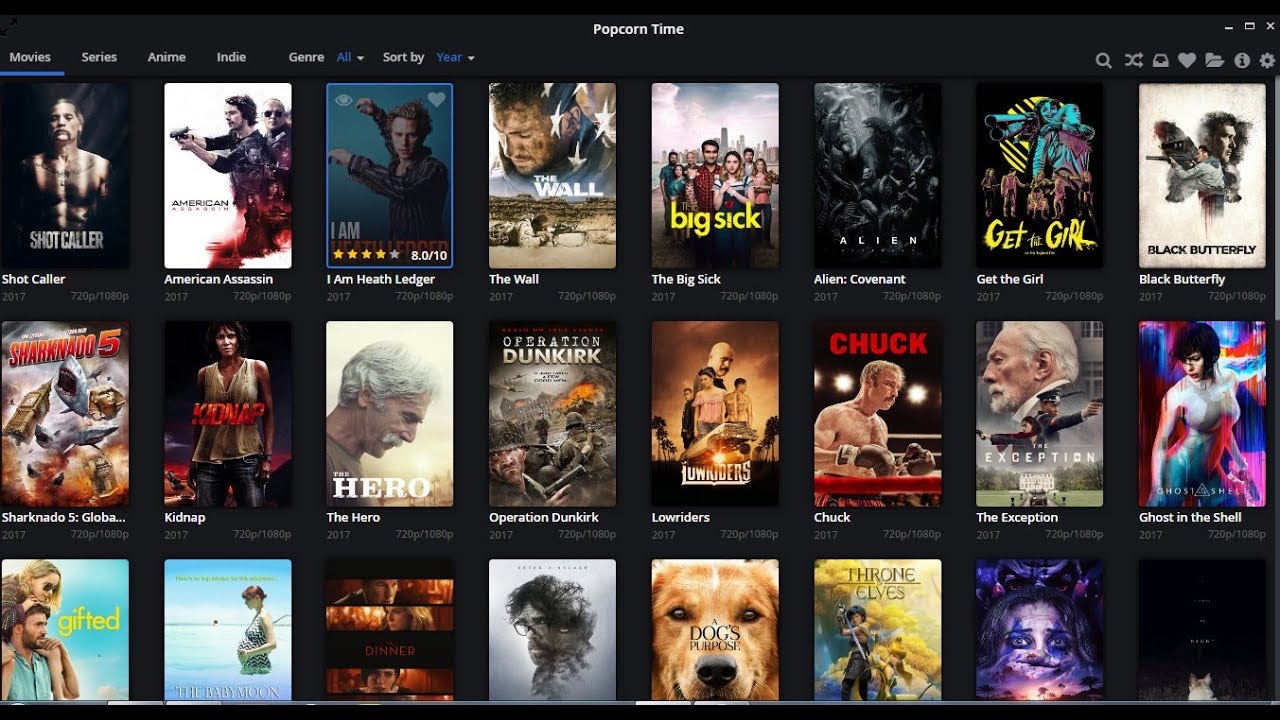This screenshot has height=720, width=1280.
Task: Open the search icon in toolbar
Action: pyautogui.click(x=1103, y=60)
